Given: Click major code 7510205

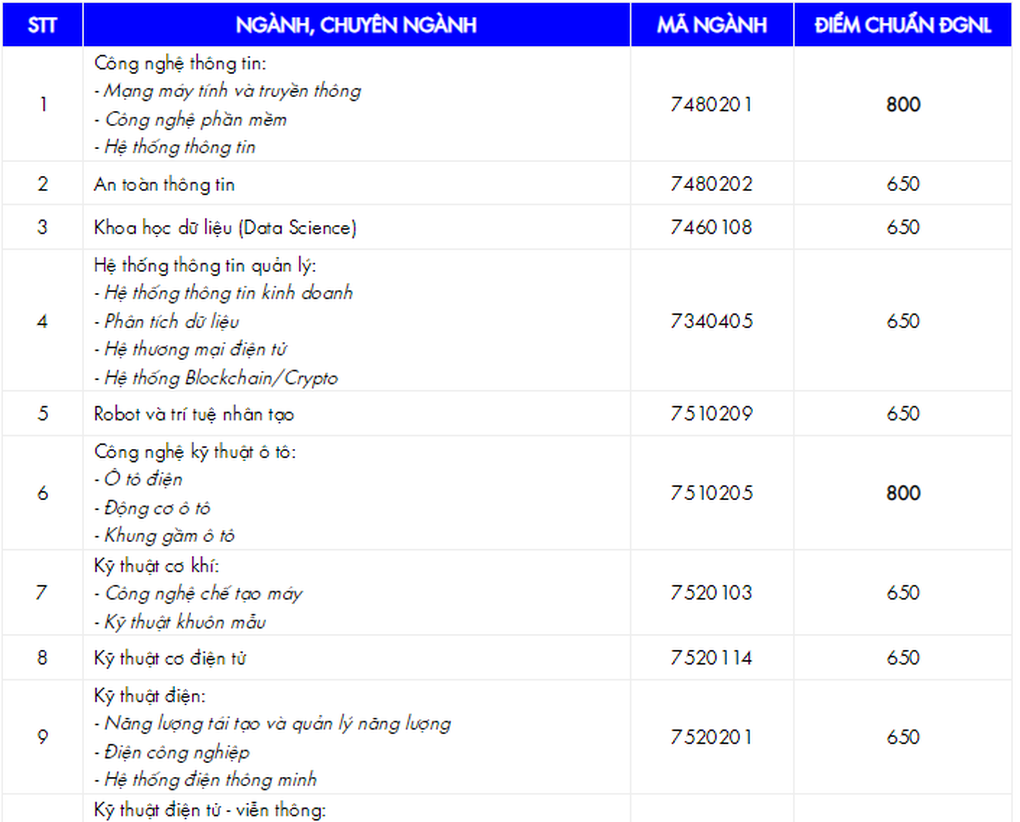Looking at the screenshot, I should tap(712, 493).
